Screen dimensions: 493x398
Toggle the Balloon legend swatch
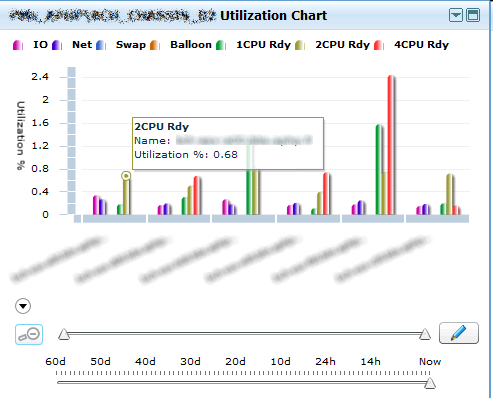pyautogui.click(x=155, y=45)
